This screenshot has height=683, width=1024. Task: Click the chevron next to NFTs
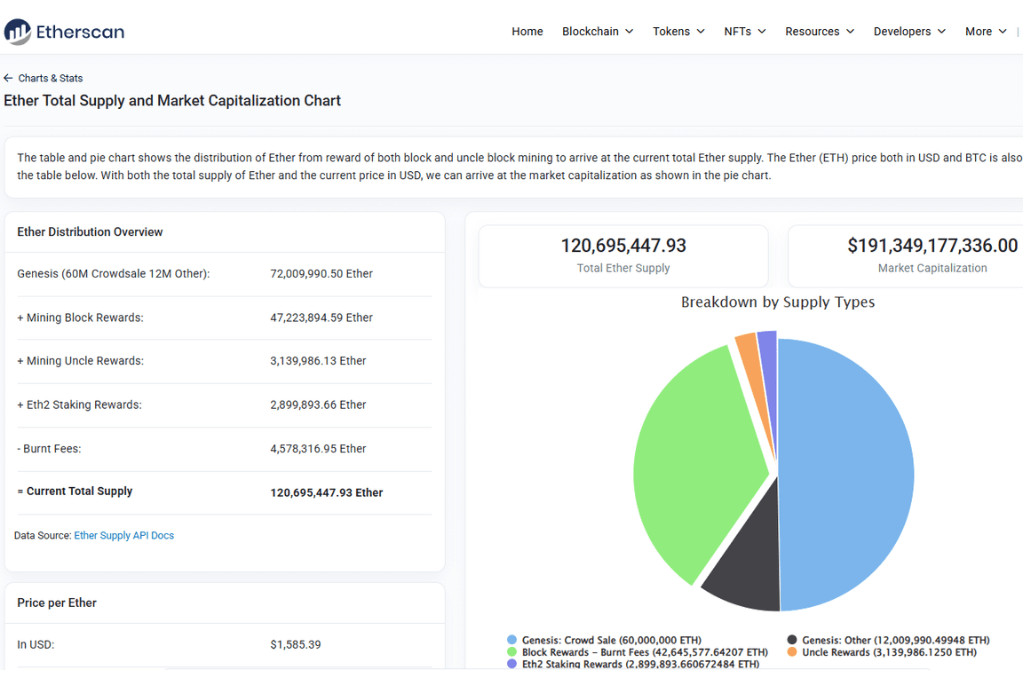[762, 31]
